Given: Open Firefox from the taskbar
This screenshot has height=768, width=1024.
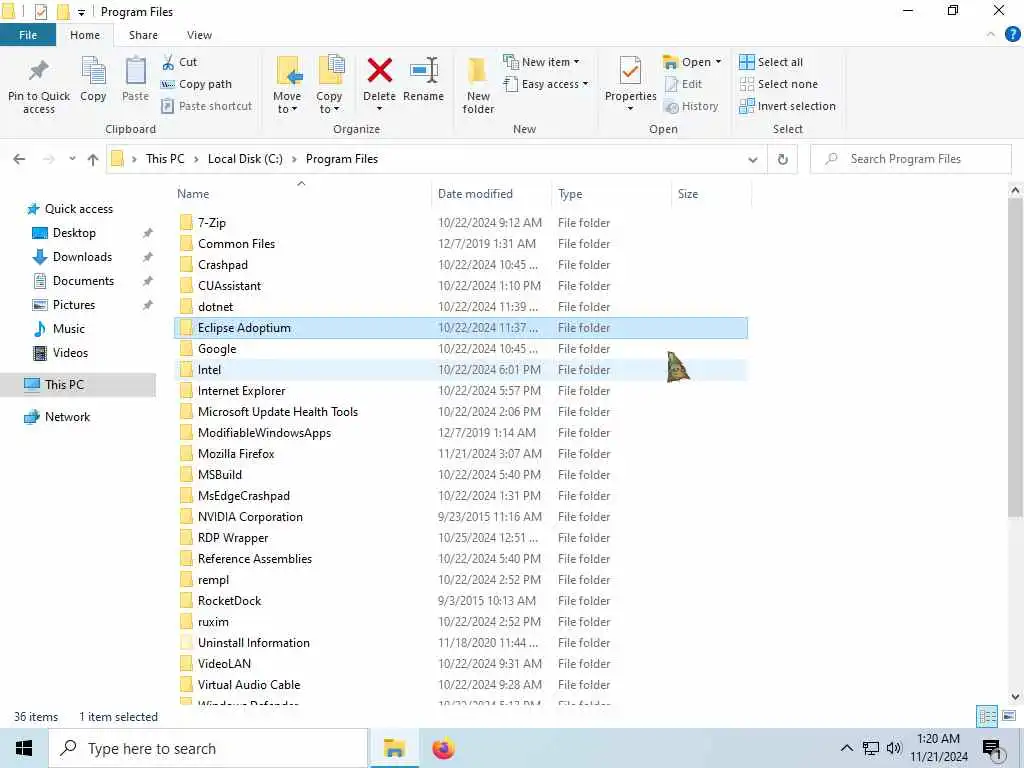Looking at the screenshot, I should tap(443, 748).
